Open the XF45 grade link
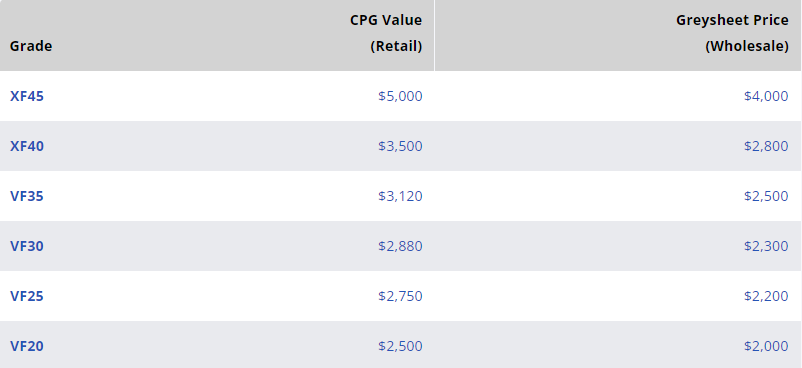The height and width of the screenshot is (368, 802). coord(27,96)
